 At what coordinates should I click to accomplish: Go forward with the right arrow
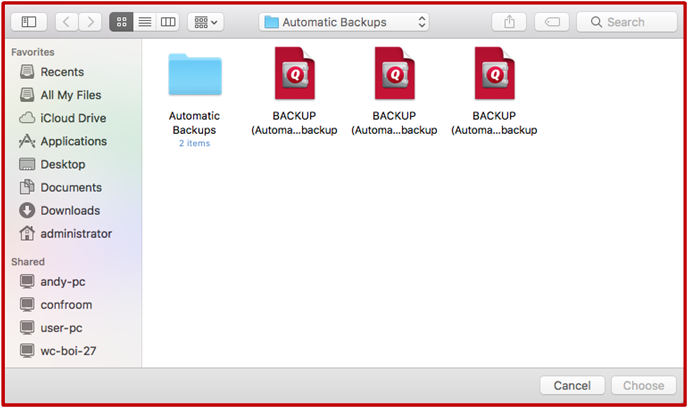[90, 21]
